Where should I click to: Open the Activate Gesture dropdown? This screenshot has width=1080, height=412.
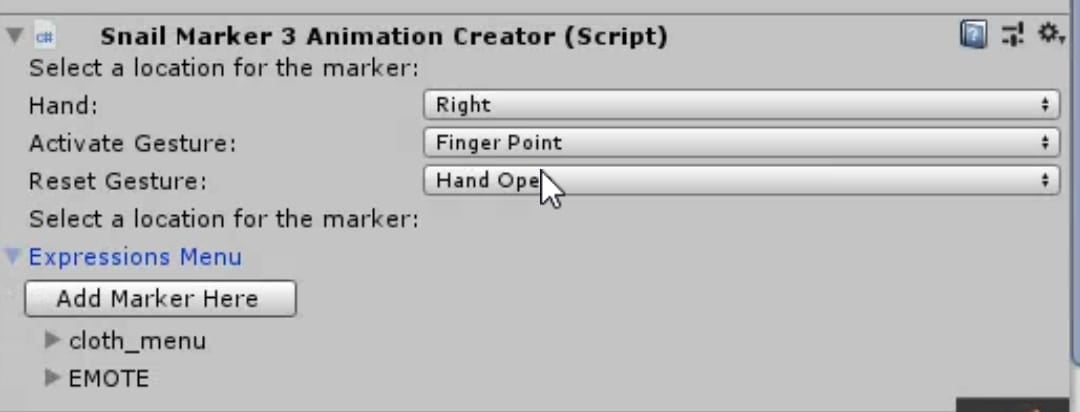click(x=741, y=143)
